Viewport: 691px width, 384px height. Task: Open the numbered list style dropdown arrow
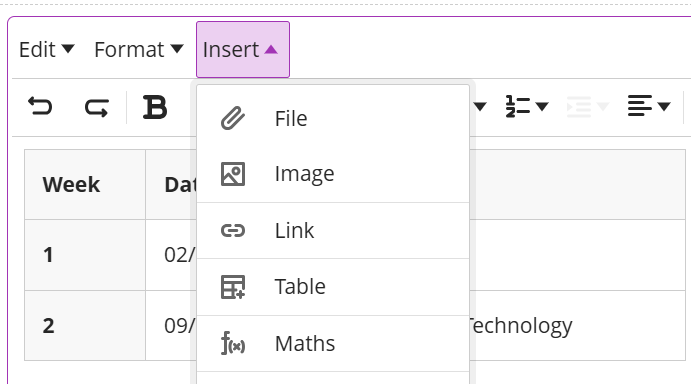[x=542, y=107]
